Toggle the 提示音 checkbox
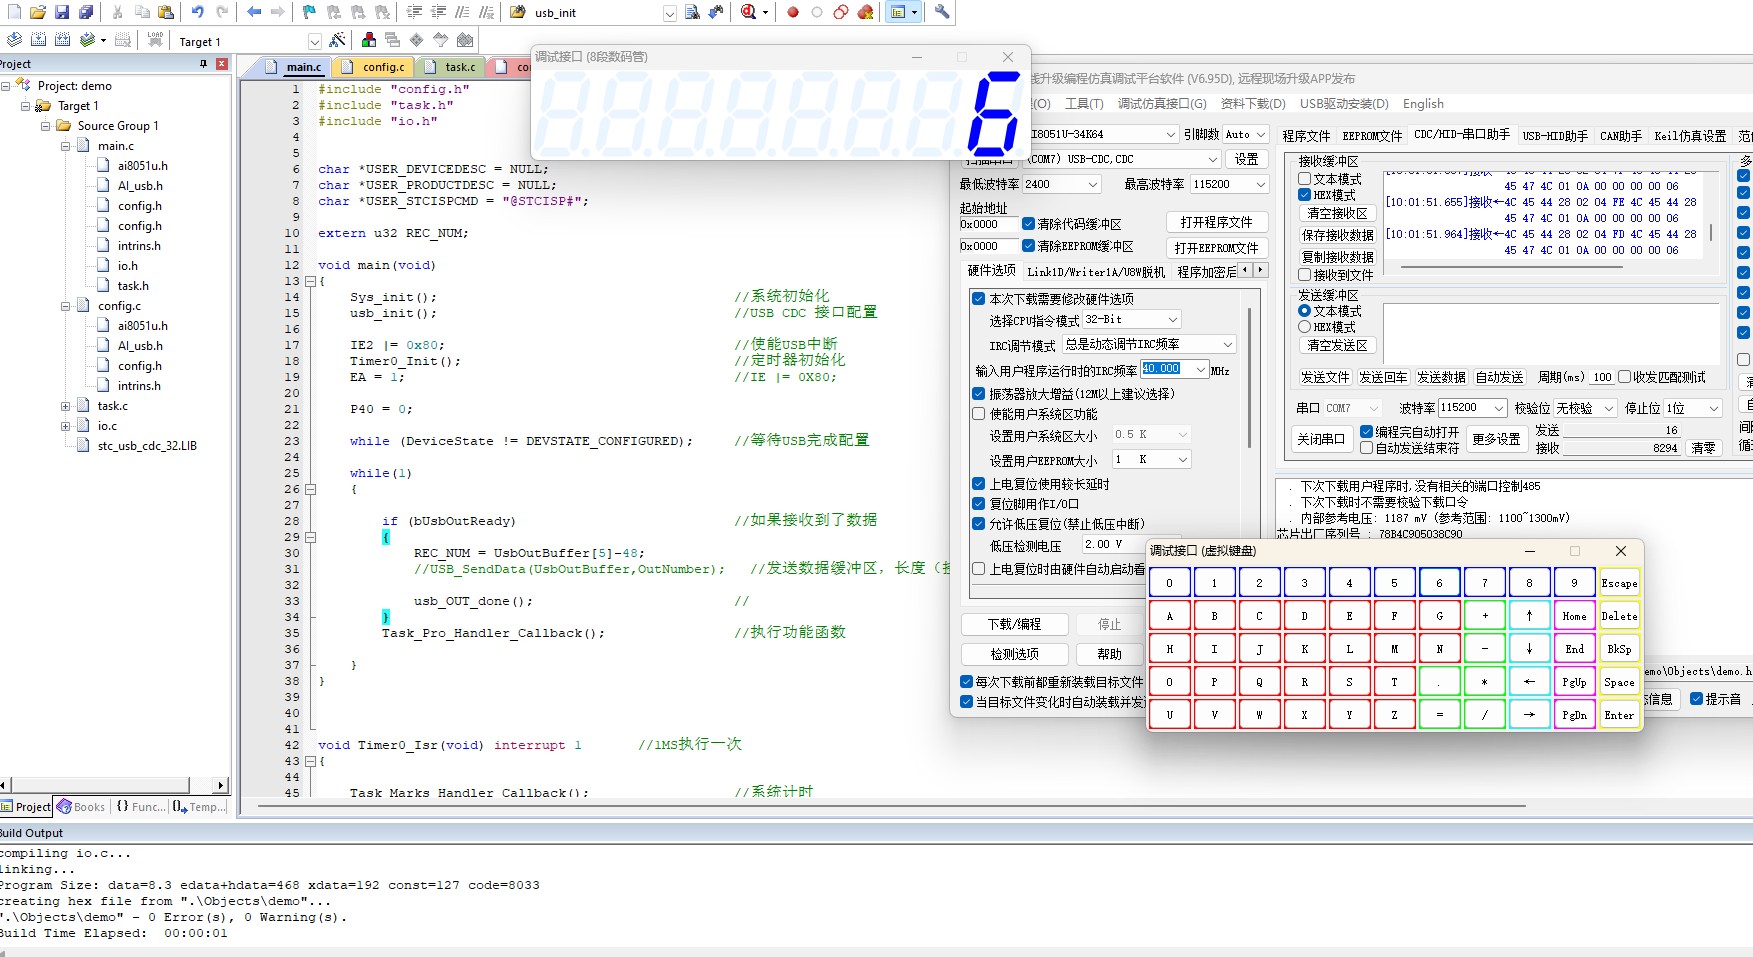 point(1696,698)
